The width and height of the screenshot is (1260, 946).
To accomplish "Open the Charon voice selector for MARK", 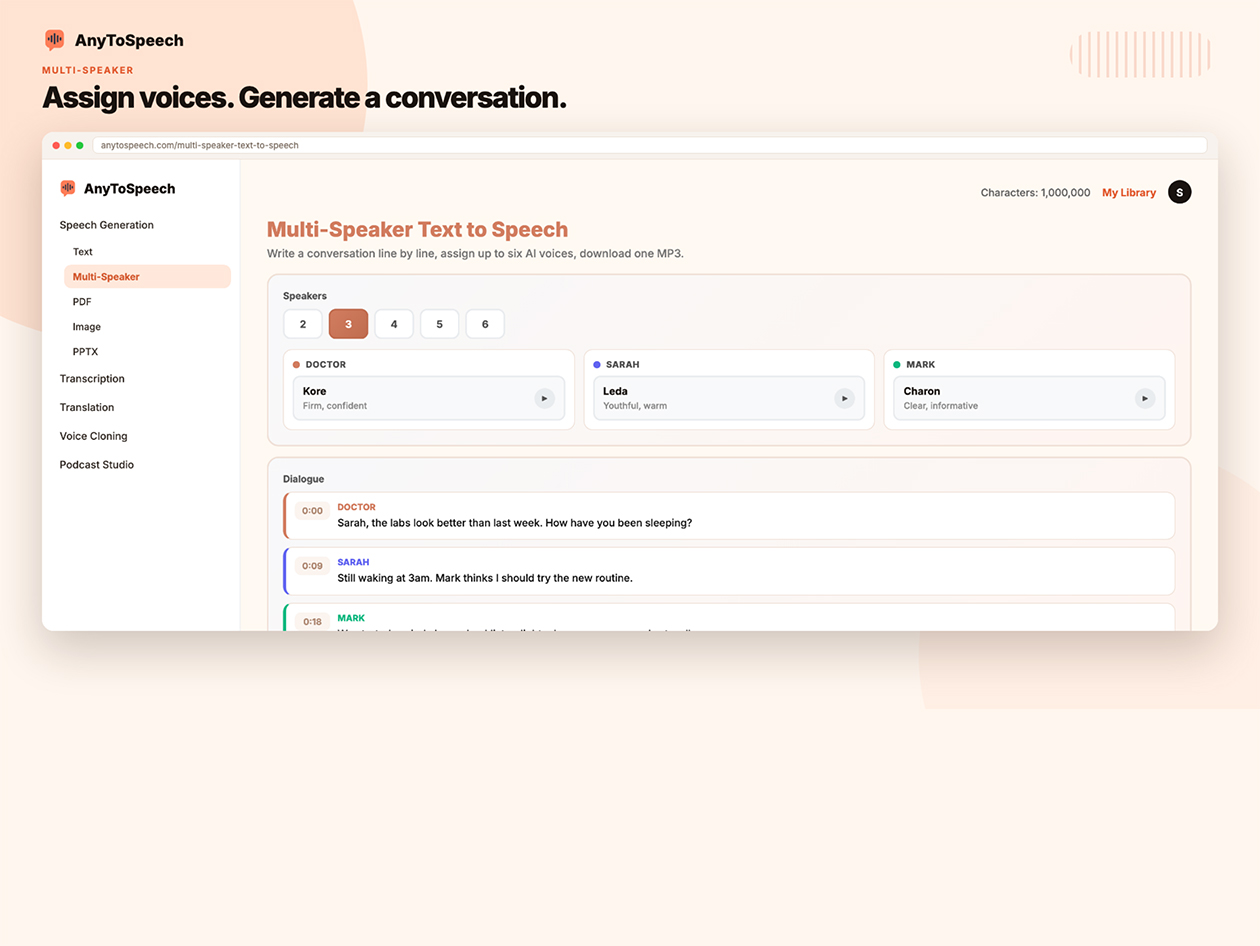I will [1029, 398].
